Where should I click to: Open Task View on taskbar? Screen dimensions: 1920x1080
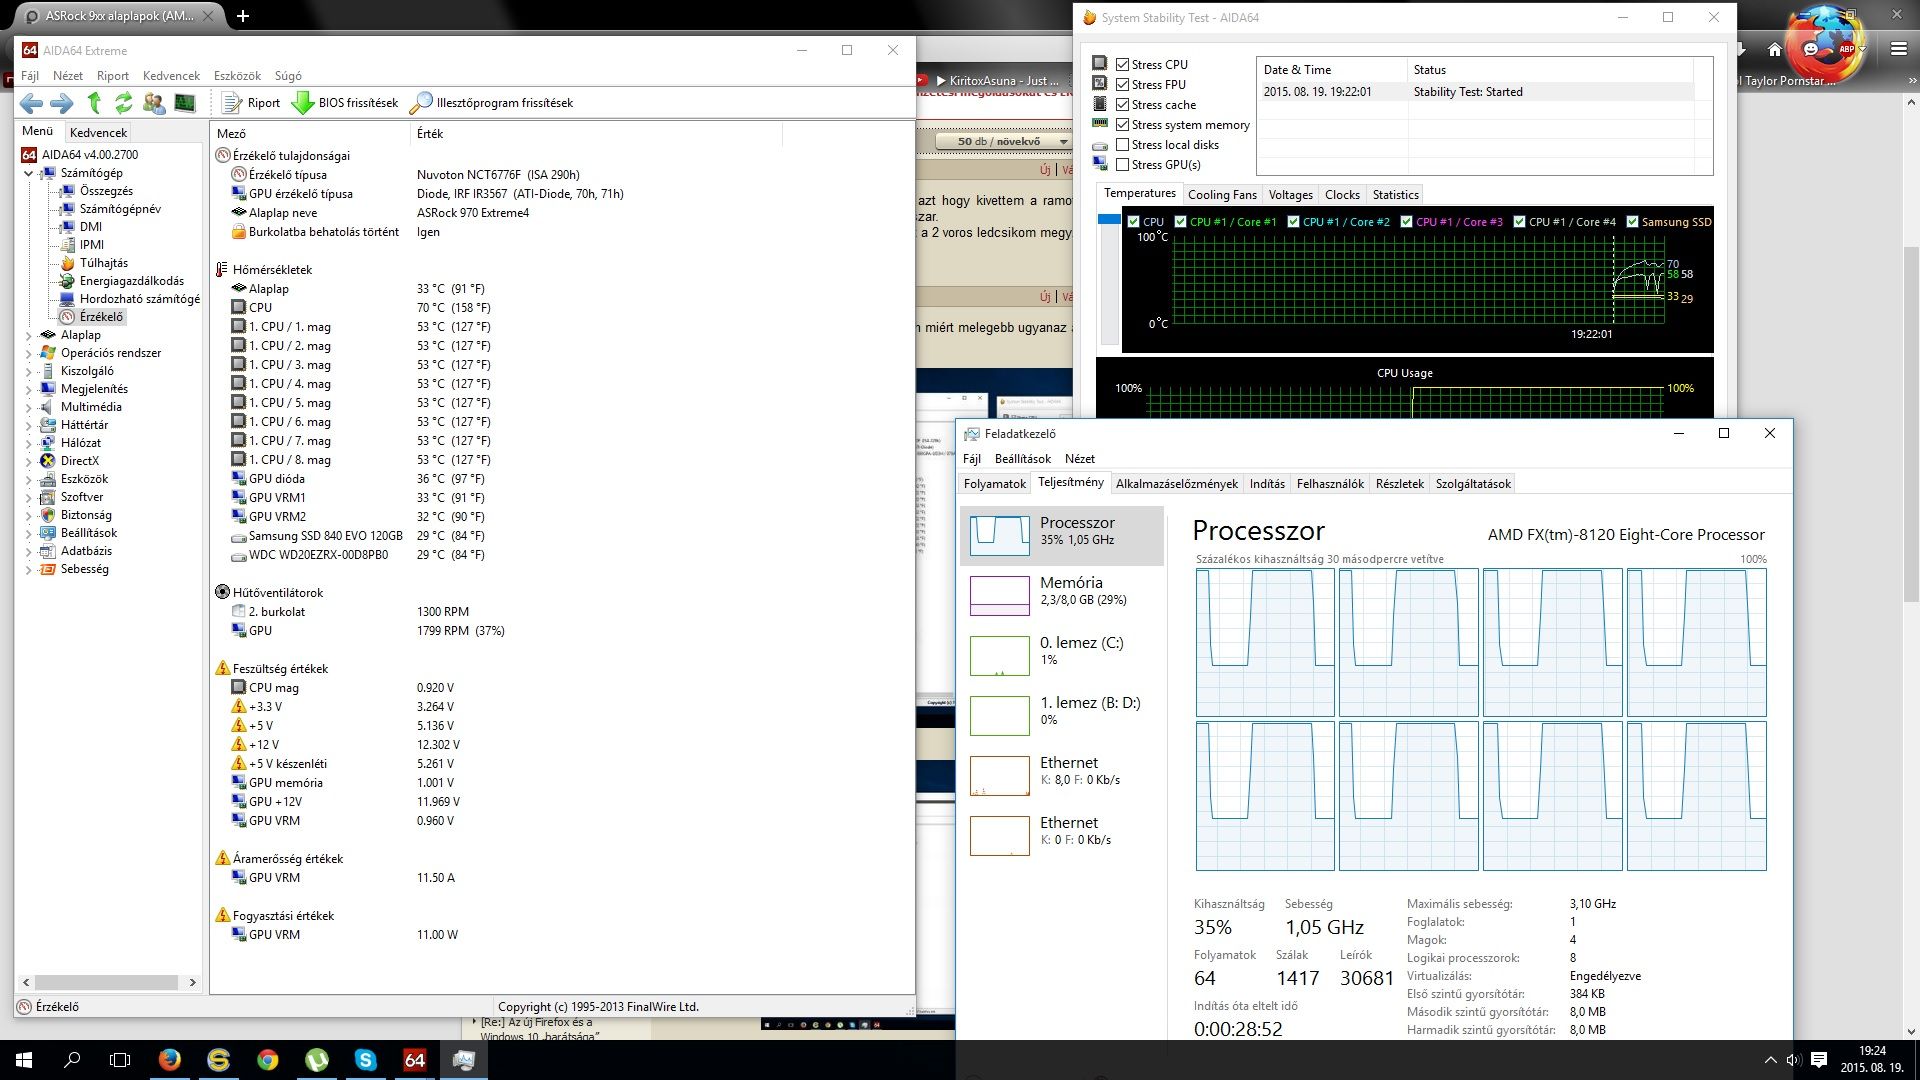click(120, 1060)
